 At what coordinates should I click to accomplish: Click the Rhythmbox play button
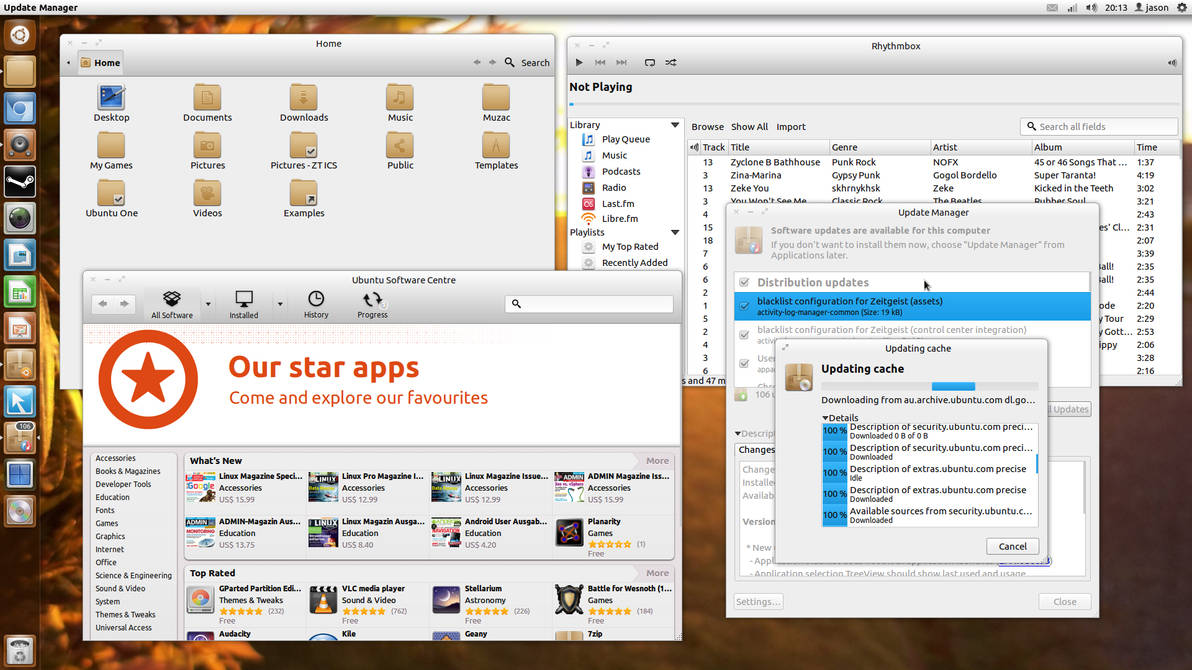point(579,62)
